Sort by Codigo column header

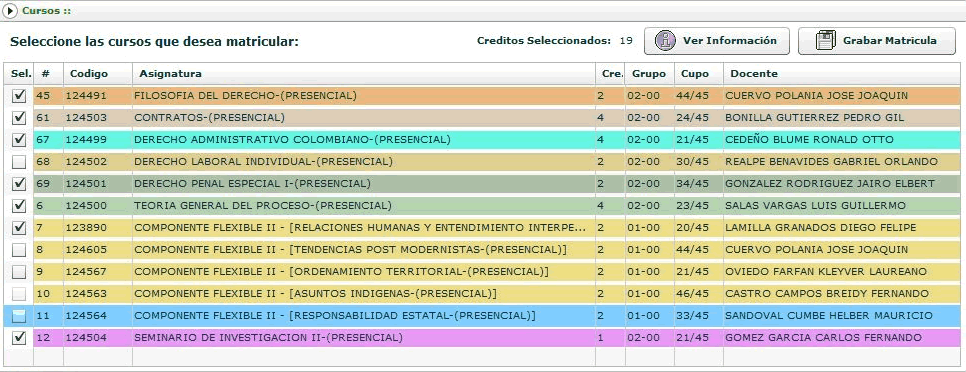point(98,73)
